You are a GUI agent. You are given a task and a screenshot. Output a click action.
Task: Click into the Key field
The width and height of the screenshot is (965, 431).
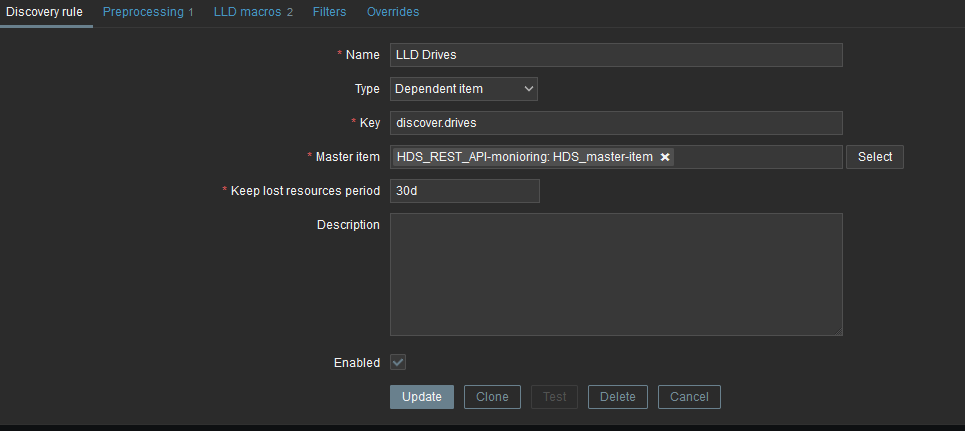click(616, 123)
